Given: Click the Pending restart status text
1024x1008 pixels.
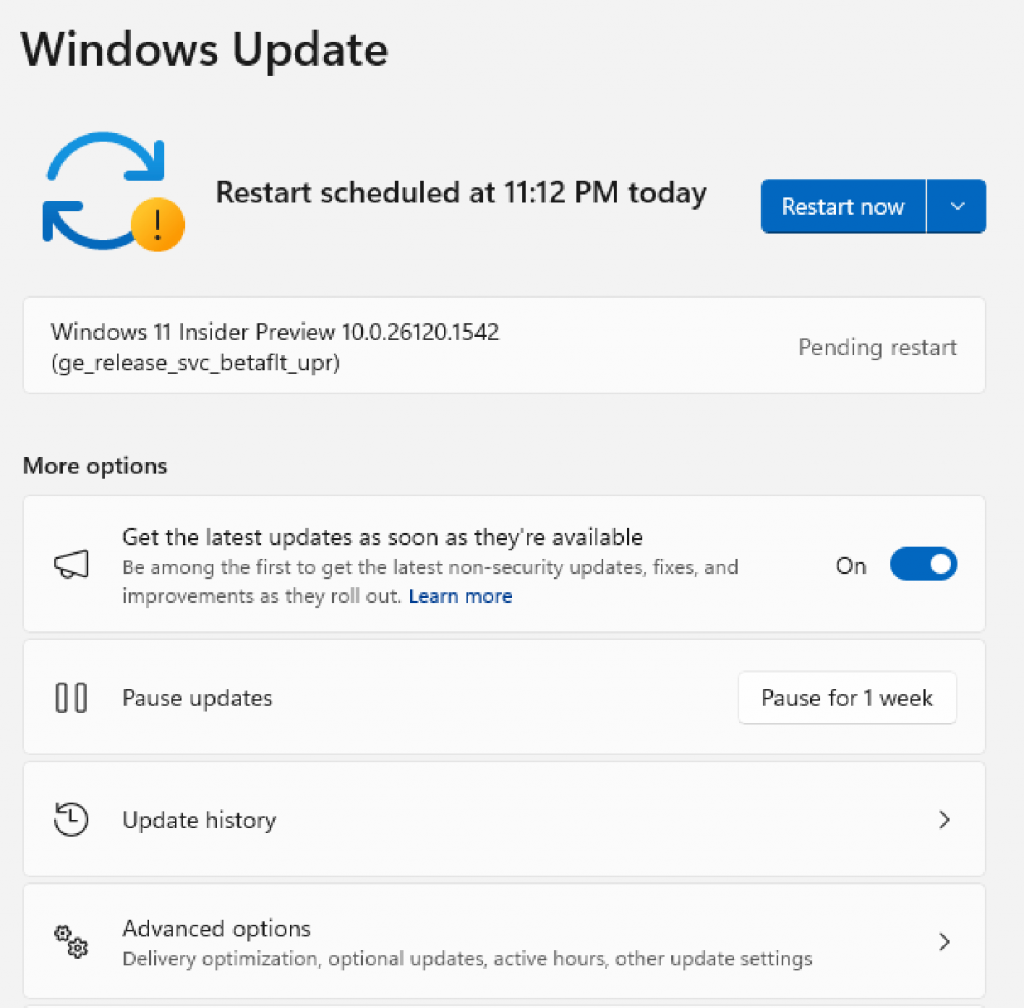Looking at the screenshot, I should point(877,347).
